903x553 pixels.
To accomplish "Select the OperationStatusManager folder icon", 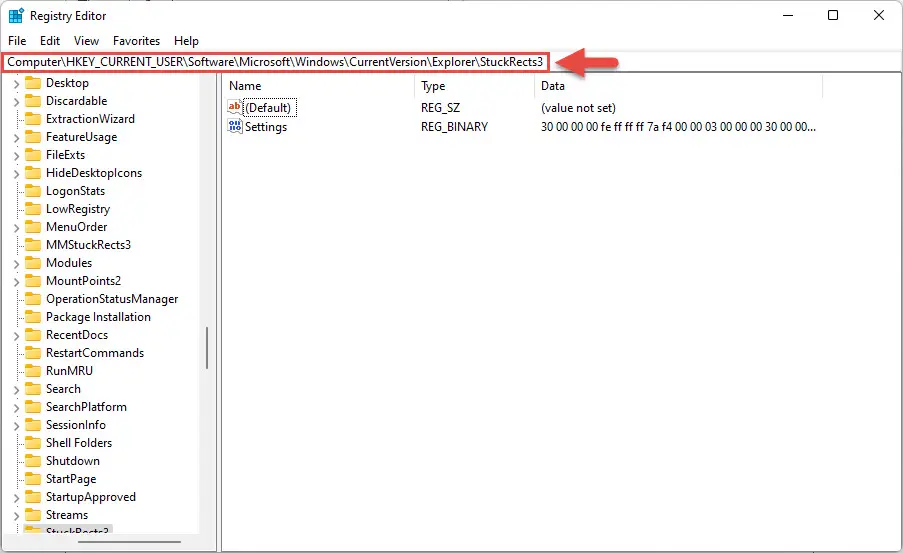I will (33, 299).
